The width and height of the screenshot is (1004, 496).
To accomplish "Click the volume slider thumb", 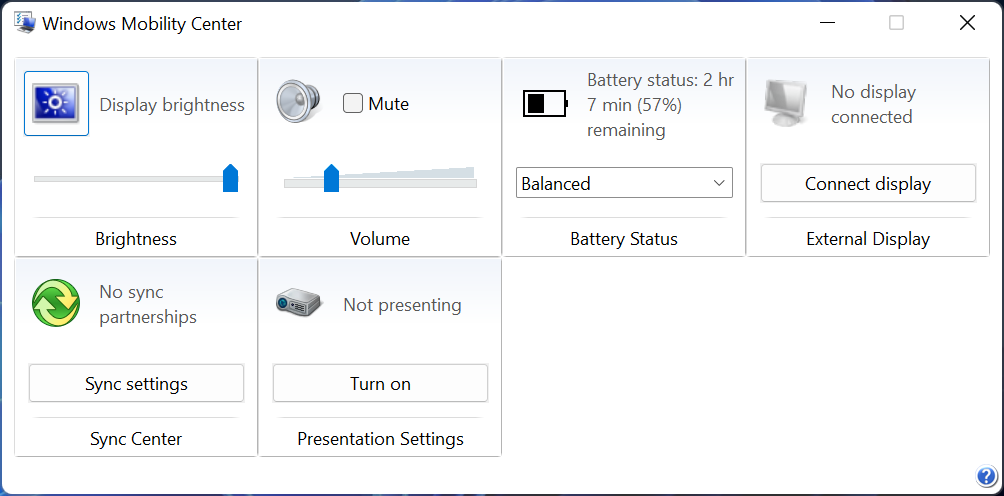I will coord(331,178).
